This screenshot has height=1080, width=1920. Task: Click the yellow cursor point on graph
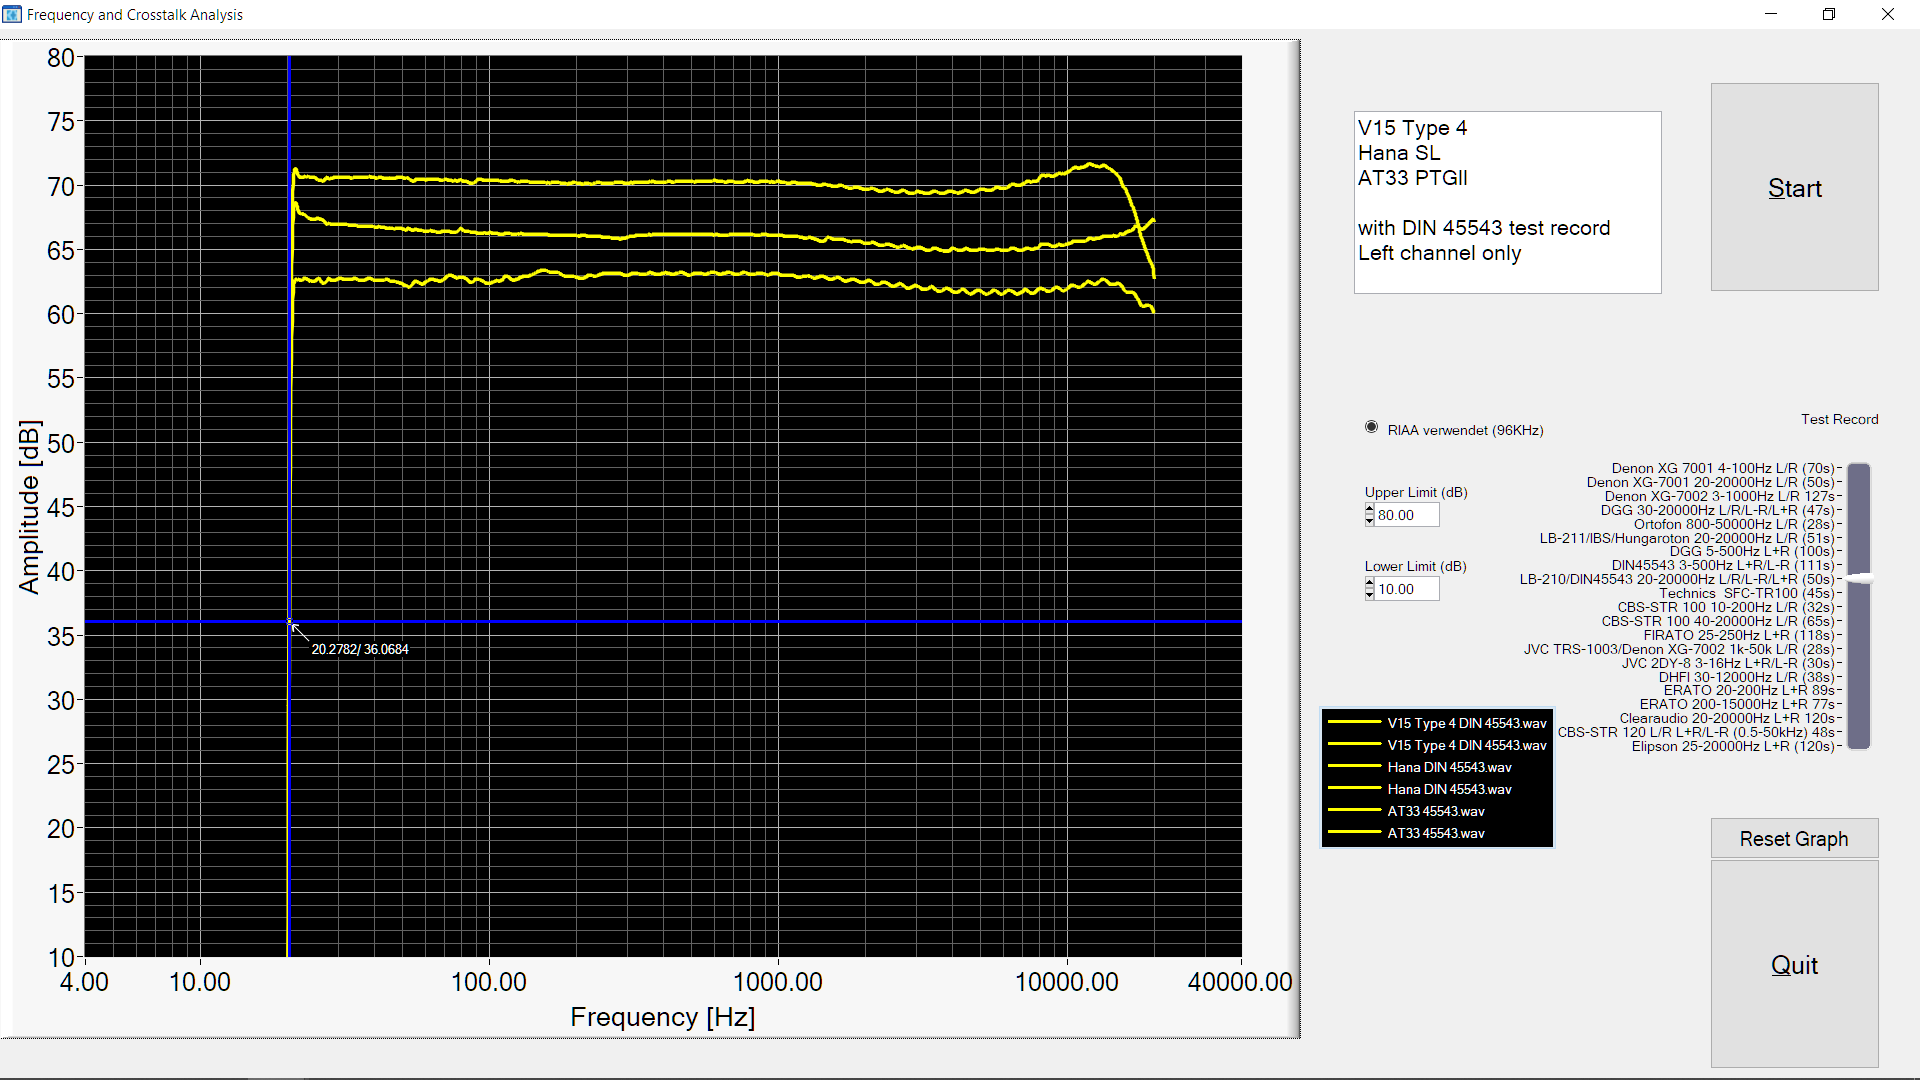[x=290, y=622]
